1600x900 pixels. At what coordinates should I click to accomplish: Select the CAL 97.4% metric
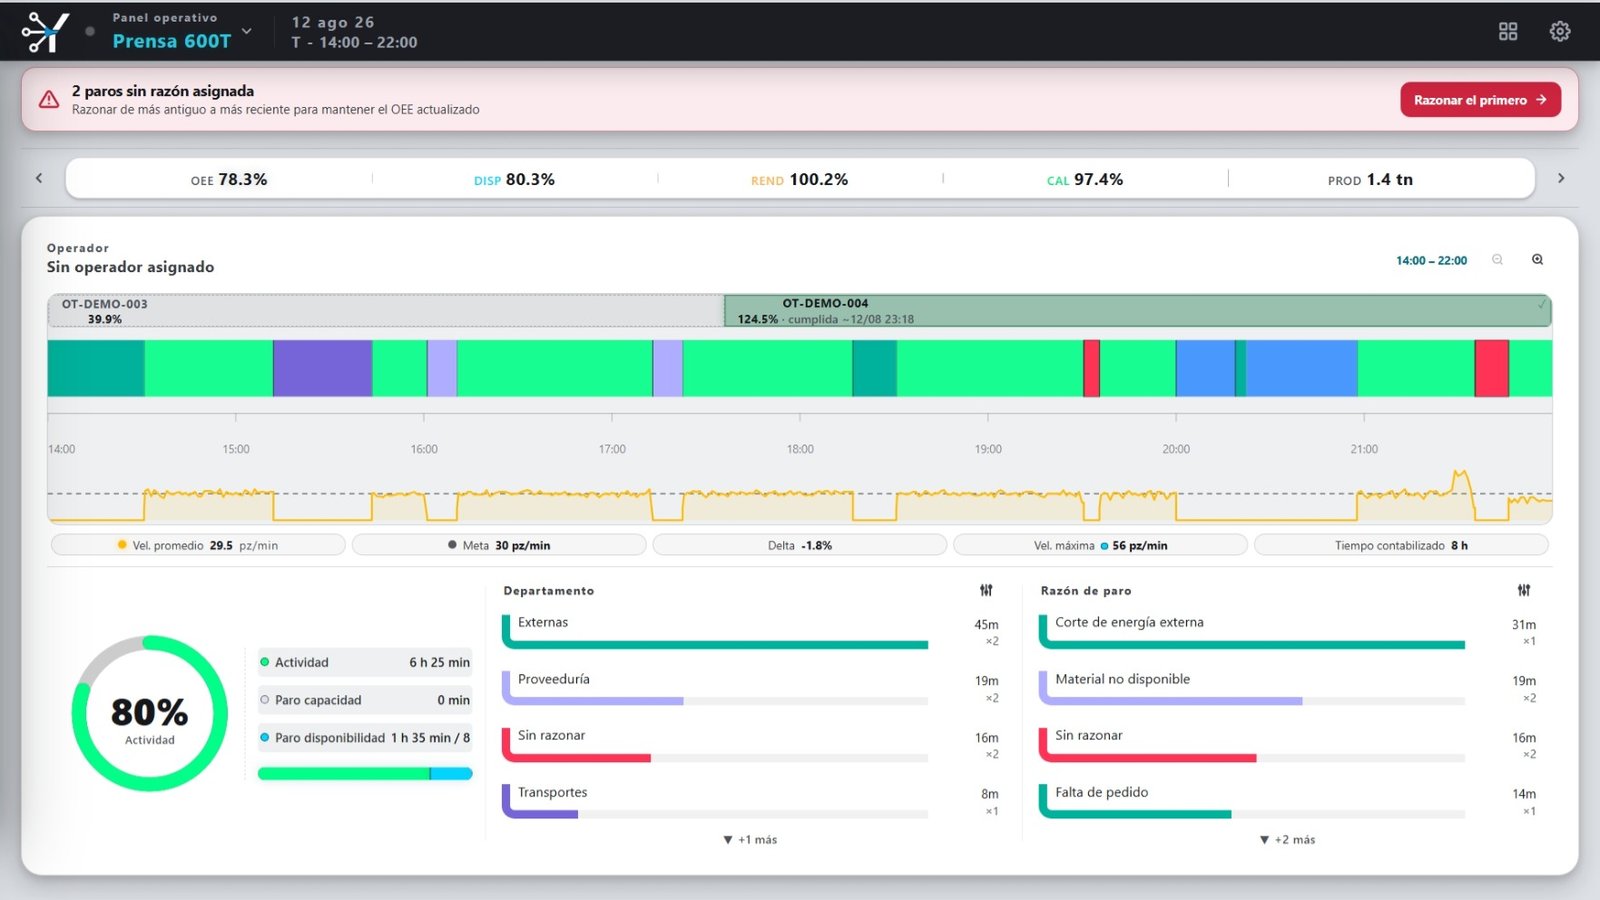1084,180
